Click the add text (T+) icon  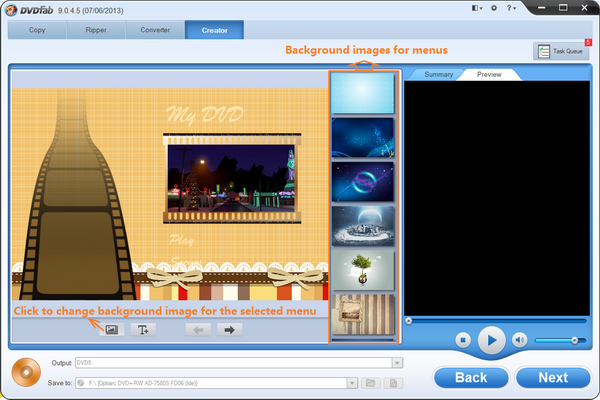click(x=143, y=330)
